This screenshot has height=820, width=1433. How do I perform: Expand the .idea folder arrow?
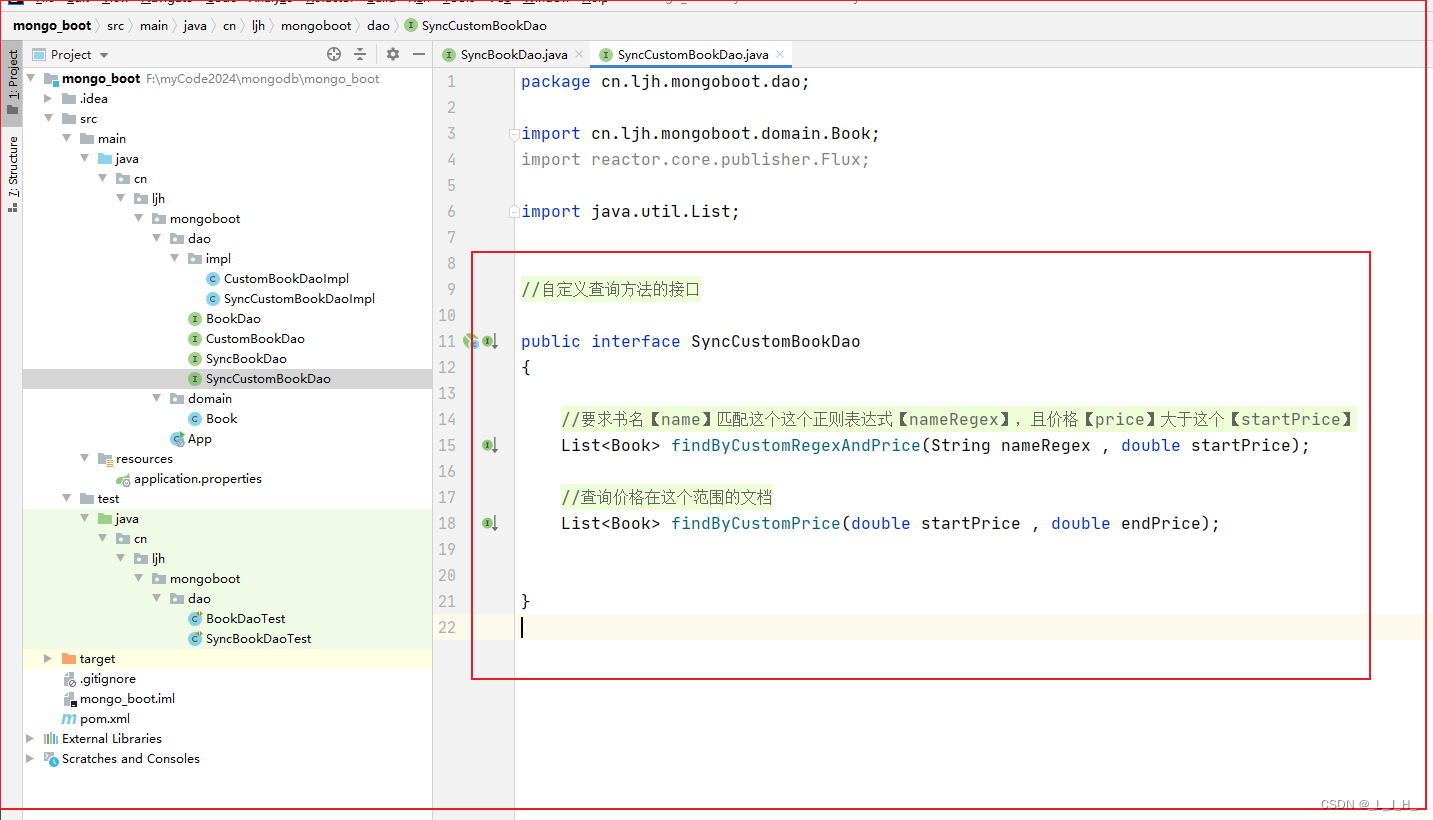pyautogui.click(x=49, y=99)
